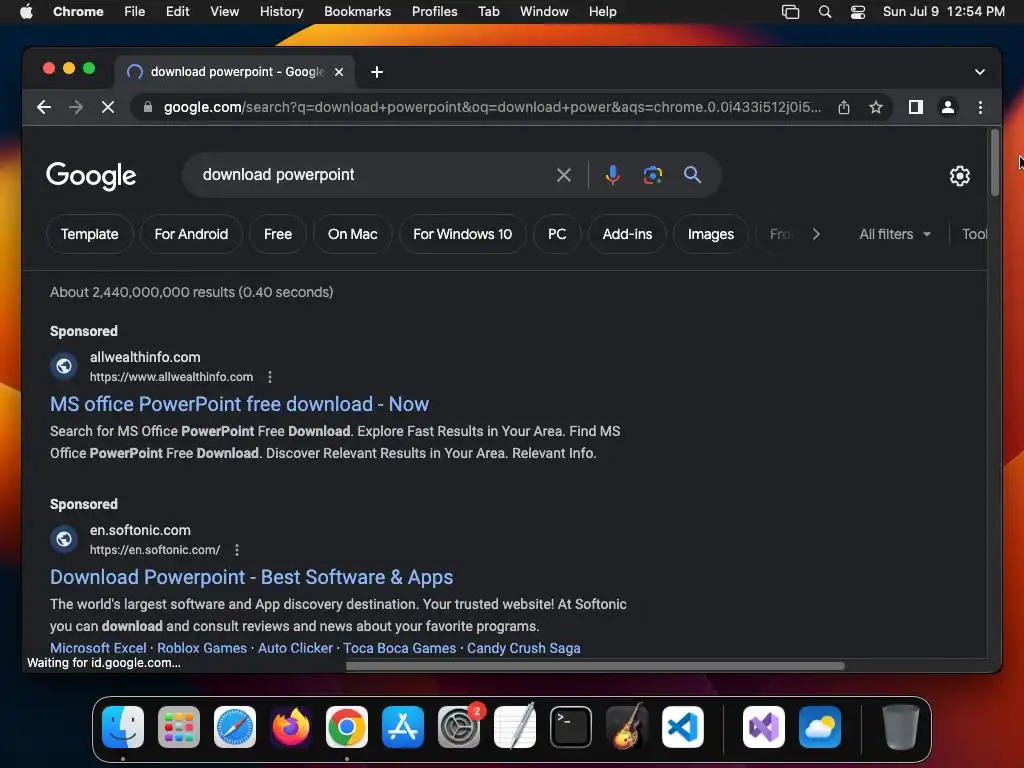Open the Bookmarks menu
Viewport: 1024px width, 768px height.
click(357, 12)
